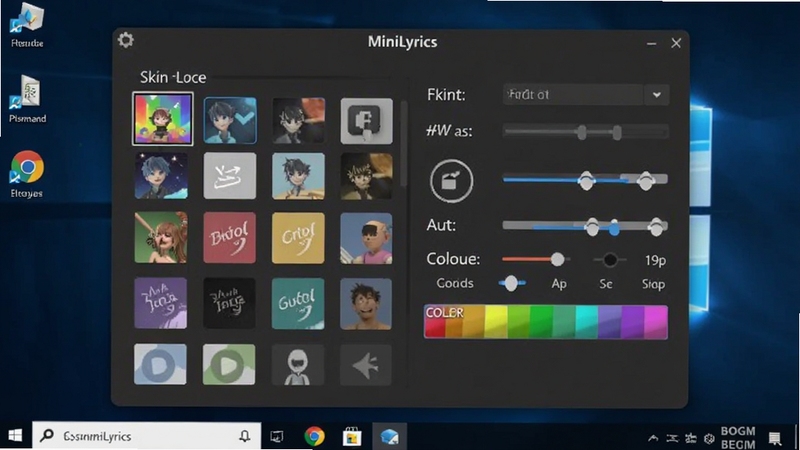Pick the dark golden character skin
Viewport: 800px width, 450px height.
pos(366,176)
